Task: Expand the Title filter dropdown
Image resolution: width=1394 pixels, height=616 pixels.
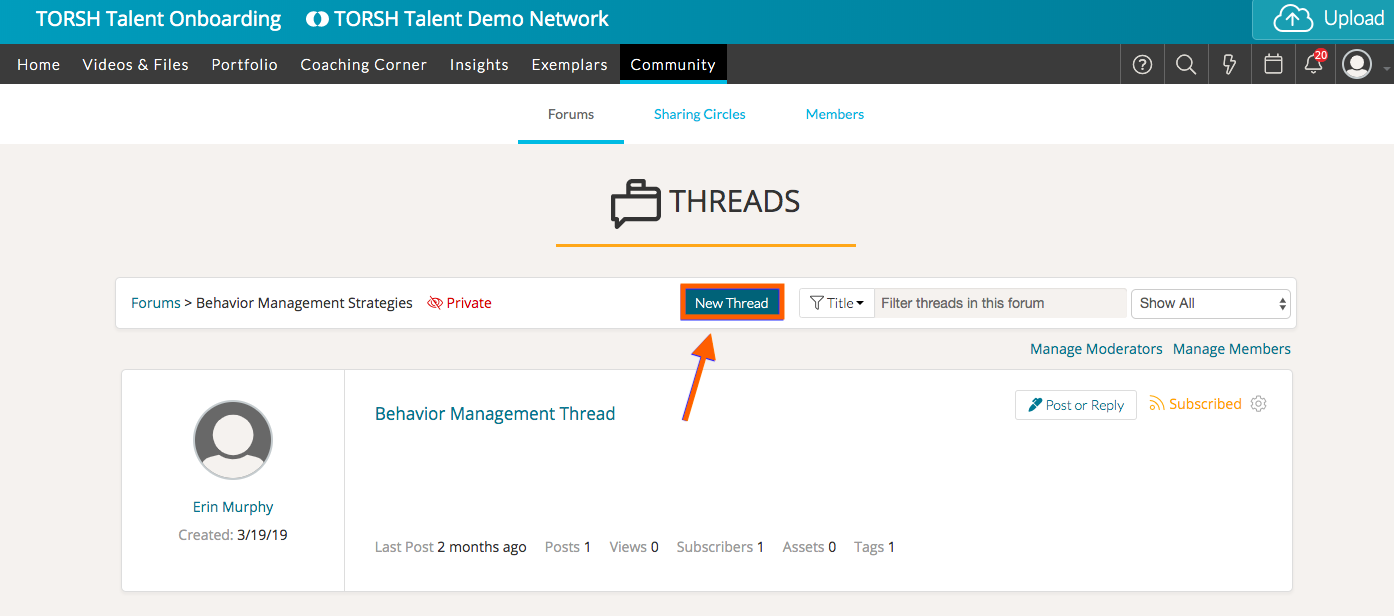Action: coord(837,303)
